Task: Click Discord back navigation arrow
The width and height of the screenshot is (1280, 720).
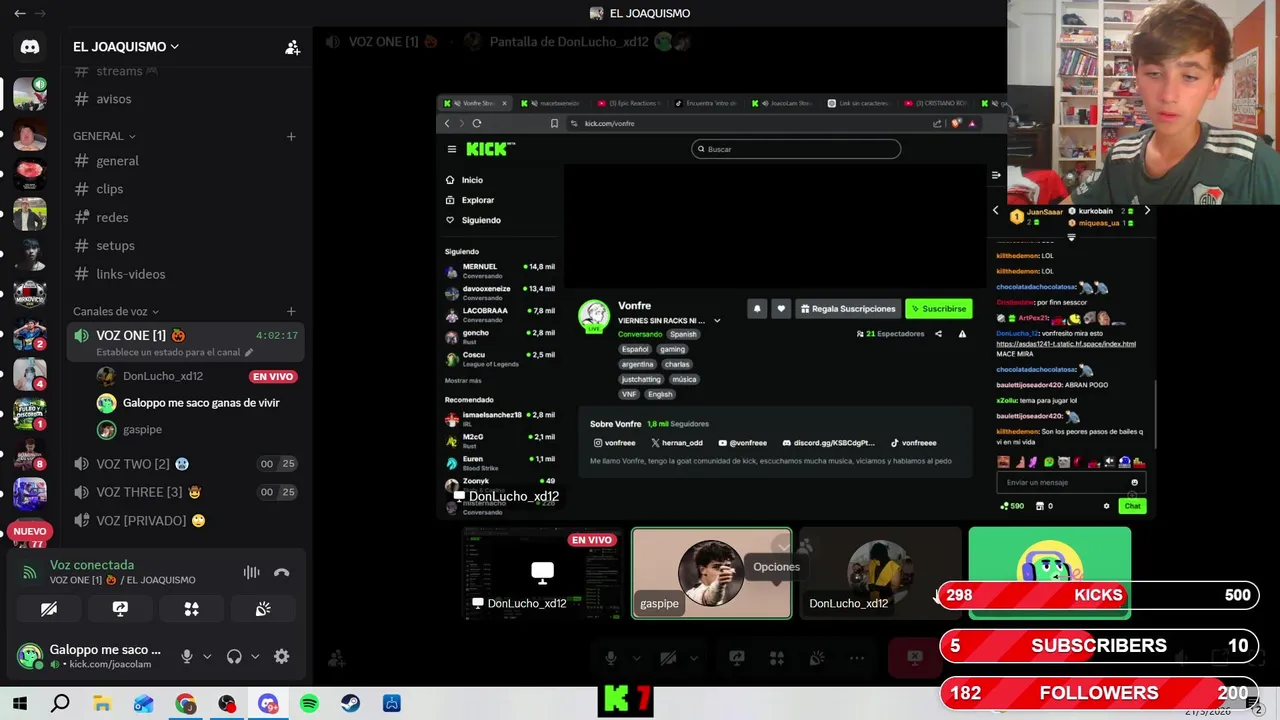Action: tap(19, 13)
